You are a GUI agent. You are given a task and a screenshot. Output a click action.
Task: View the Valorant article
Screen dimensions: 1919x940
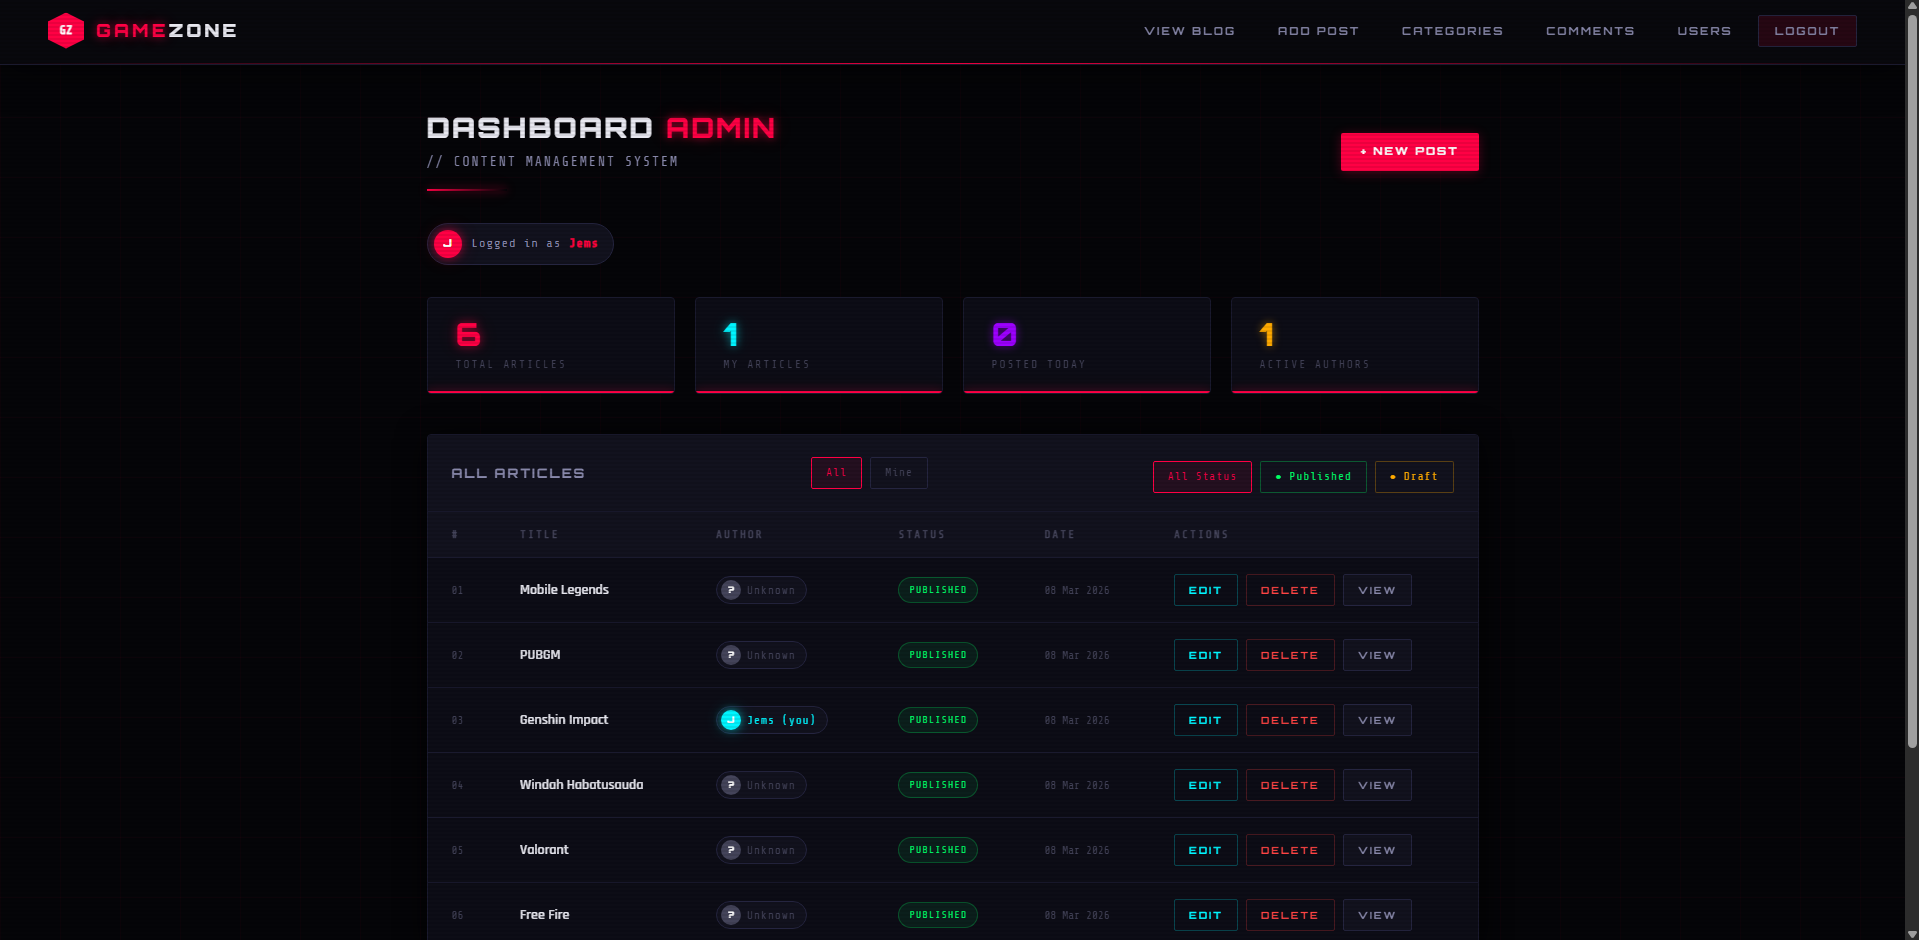[1377, 850]
